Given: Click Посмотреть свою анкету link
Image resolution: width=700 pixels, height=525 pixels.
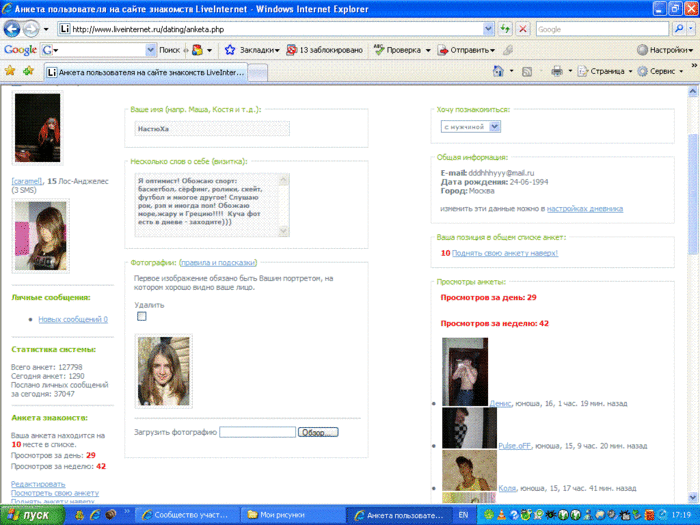Looking at the screenshot, I should [x=55, y=493].
